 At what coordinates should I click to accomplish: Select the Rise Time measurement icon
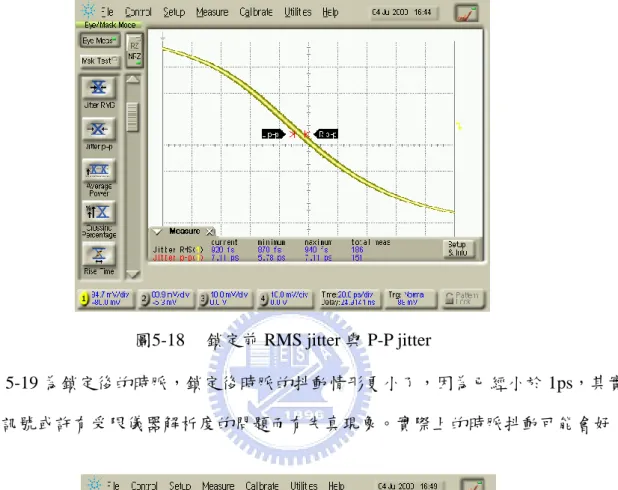click(99, 255)
